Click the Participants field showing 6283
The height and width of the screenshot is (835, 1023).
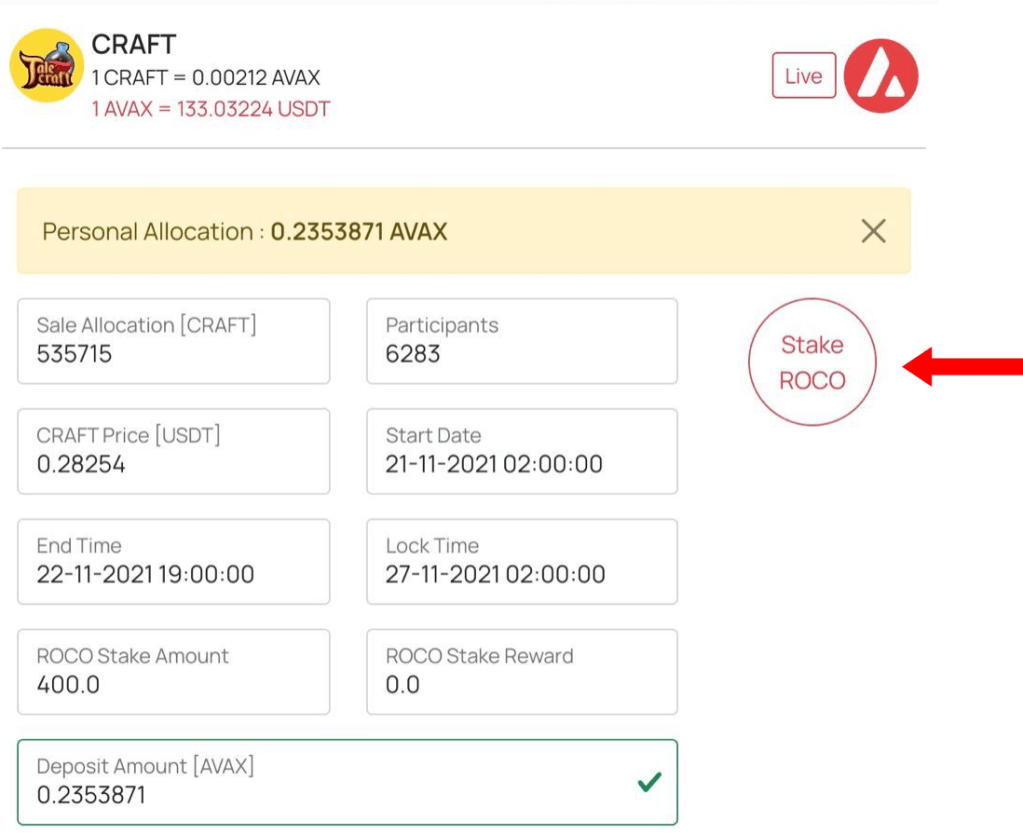click(x=521, y=341)
